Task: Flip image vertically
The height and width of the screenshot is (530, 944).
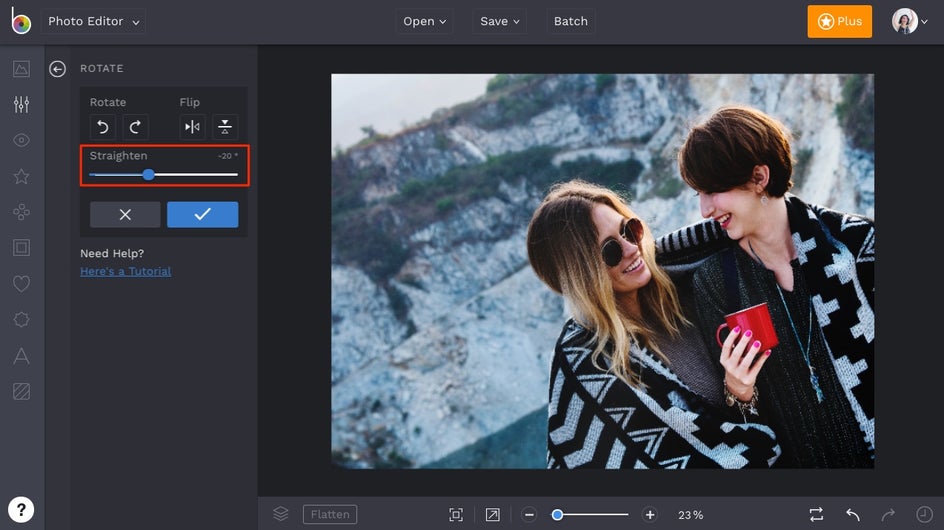Action: 225,127
